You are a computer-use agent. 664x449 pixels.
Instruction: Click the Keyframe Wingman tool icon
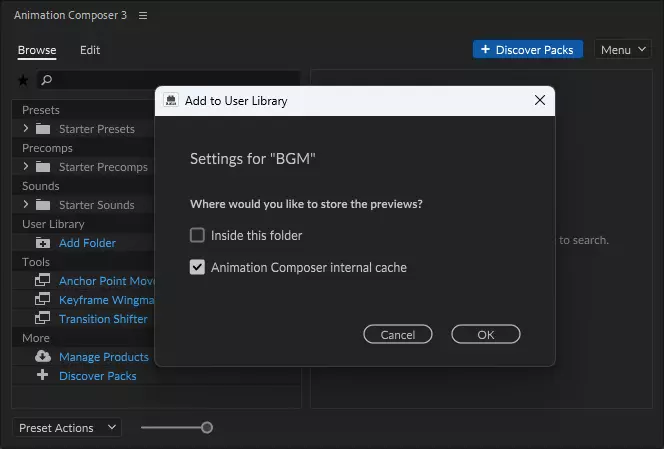pos(42,299)
